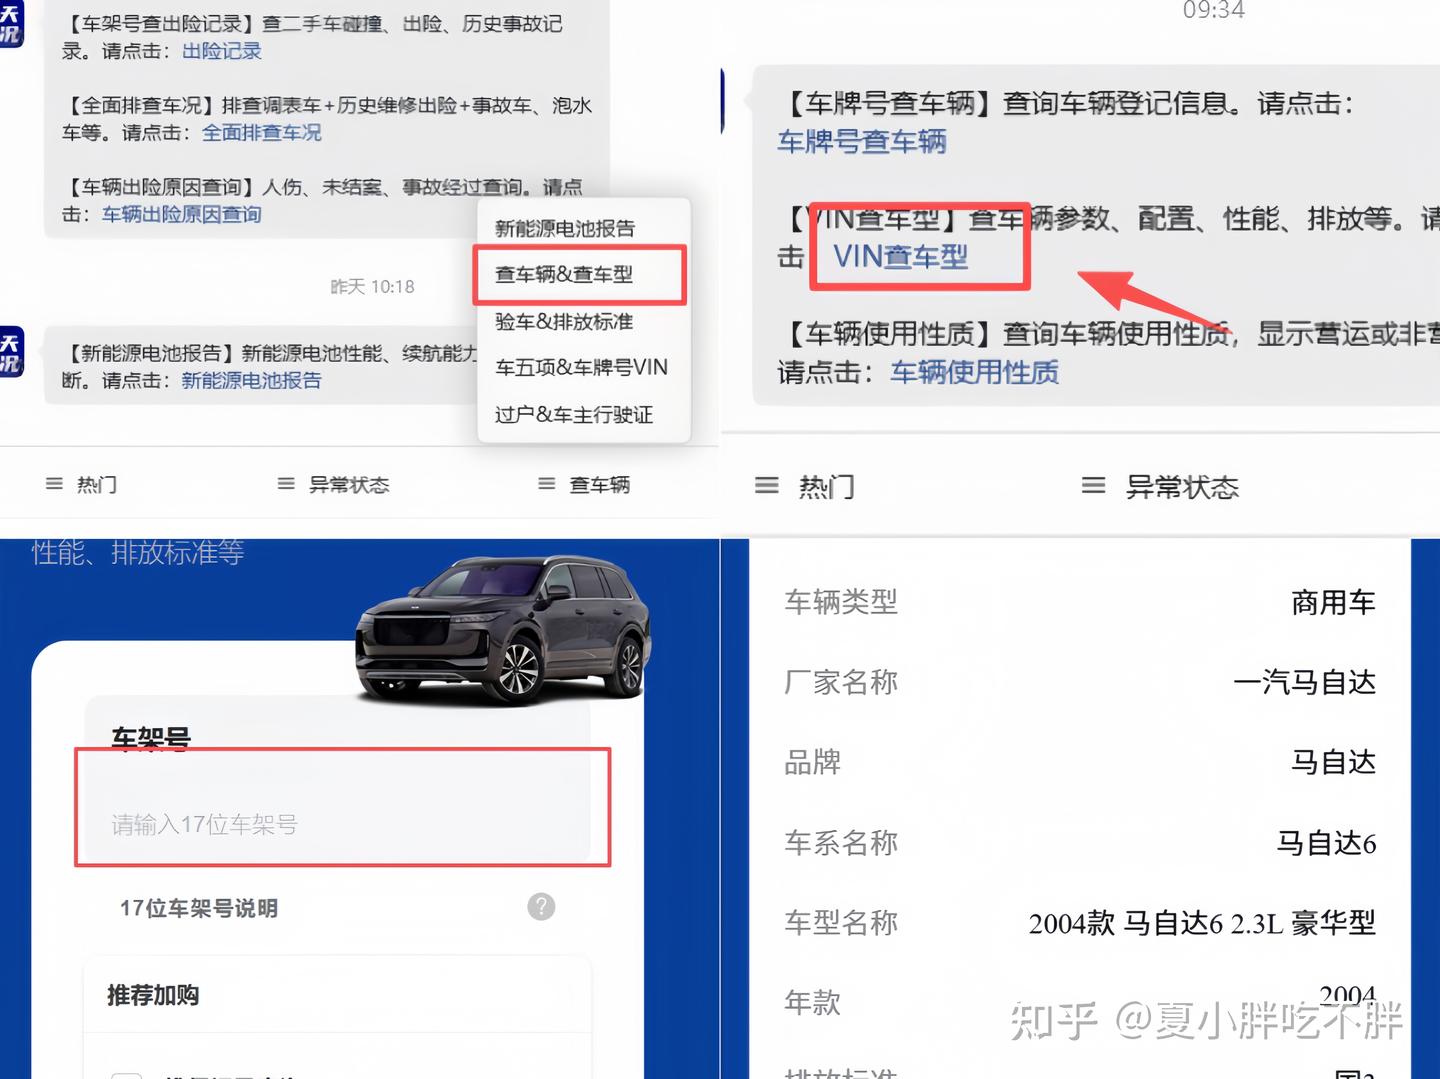Open the 车牌号查车辆 link

(862, 141)
